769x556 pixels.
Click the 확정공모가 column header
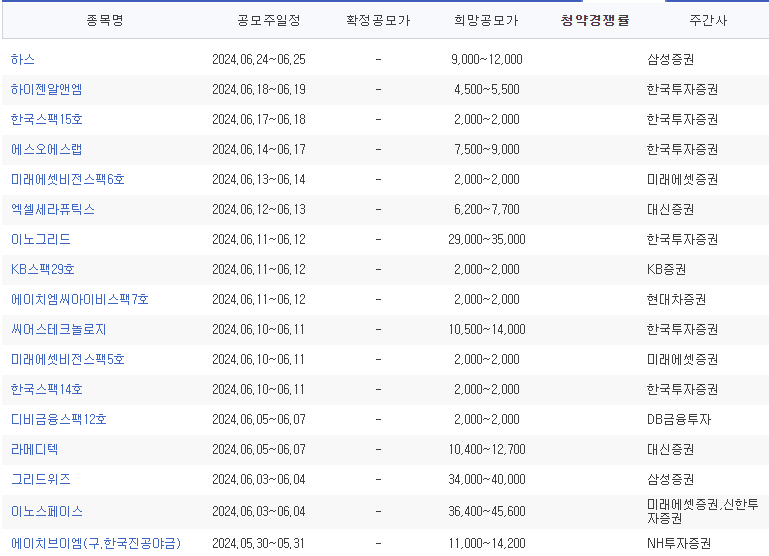point(378,20)
